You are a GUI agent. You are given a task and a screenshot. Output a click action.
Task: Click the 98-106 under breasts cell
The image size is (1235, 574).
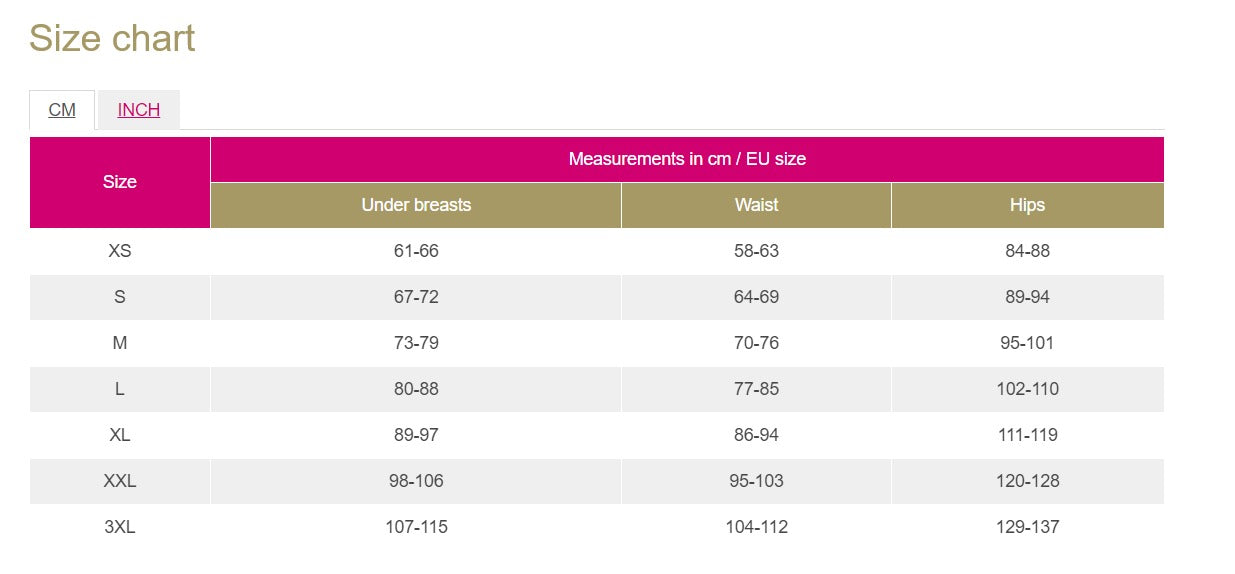416,481
